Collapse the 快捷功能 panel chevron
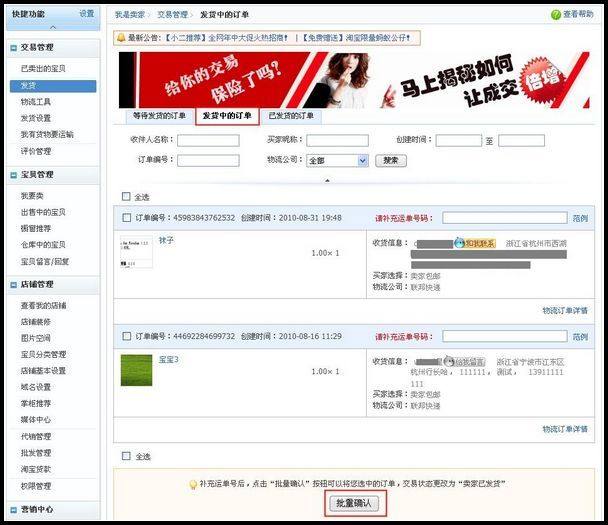 coord(53,27)
